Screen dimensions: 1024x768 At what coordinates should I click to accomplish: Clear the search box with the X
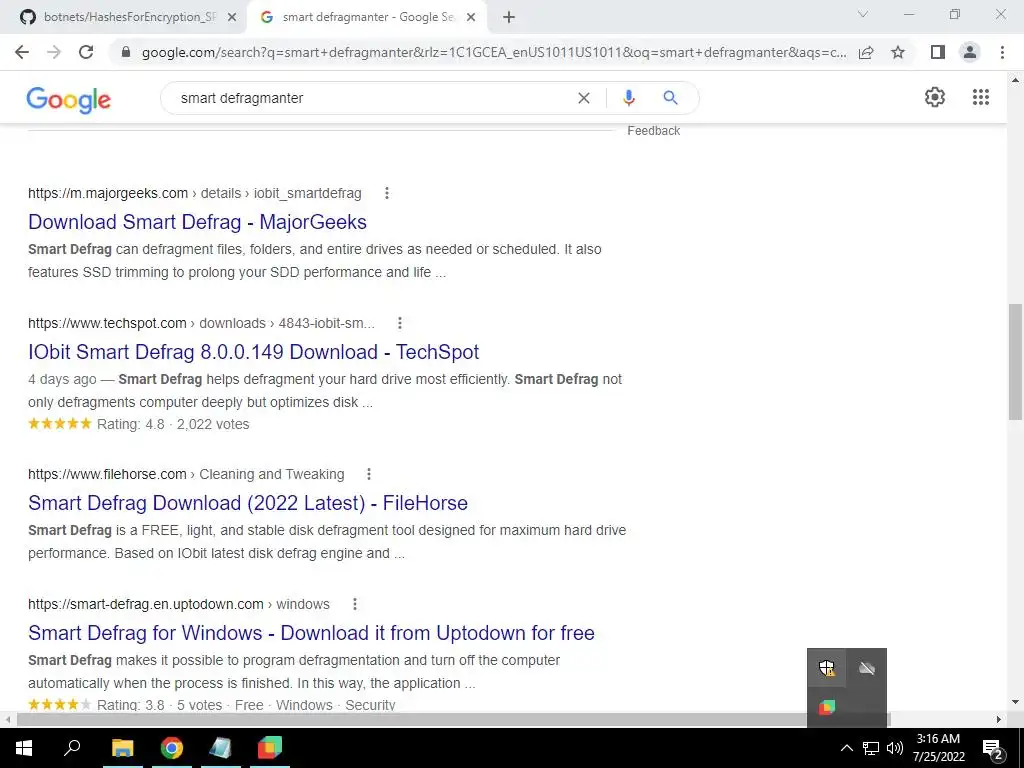(x=584, y=98)
